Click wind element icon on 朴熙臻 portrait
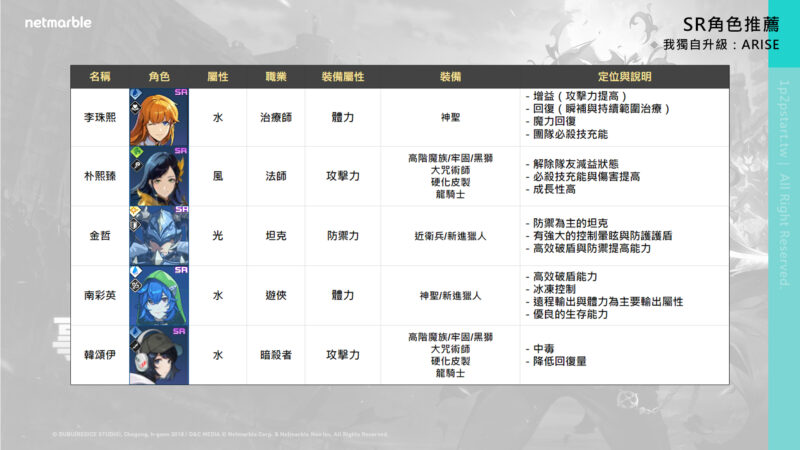This screenshot has height=450, width=800. [x=136, y=152]
